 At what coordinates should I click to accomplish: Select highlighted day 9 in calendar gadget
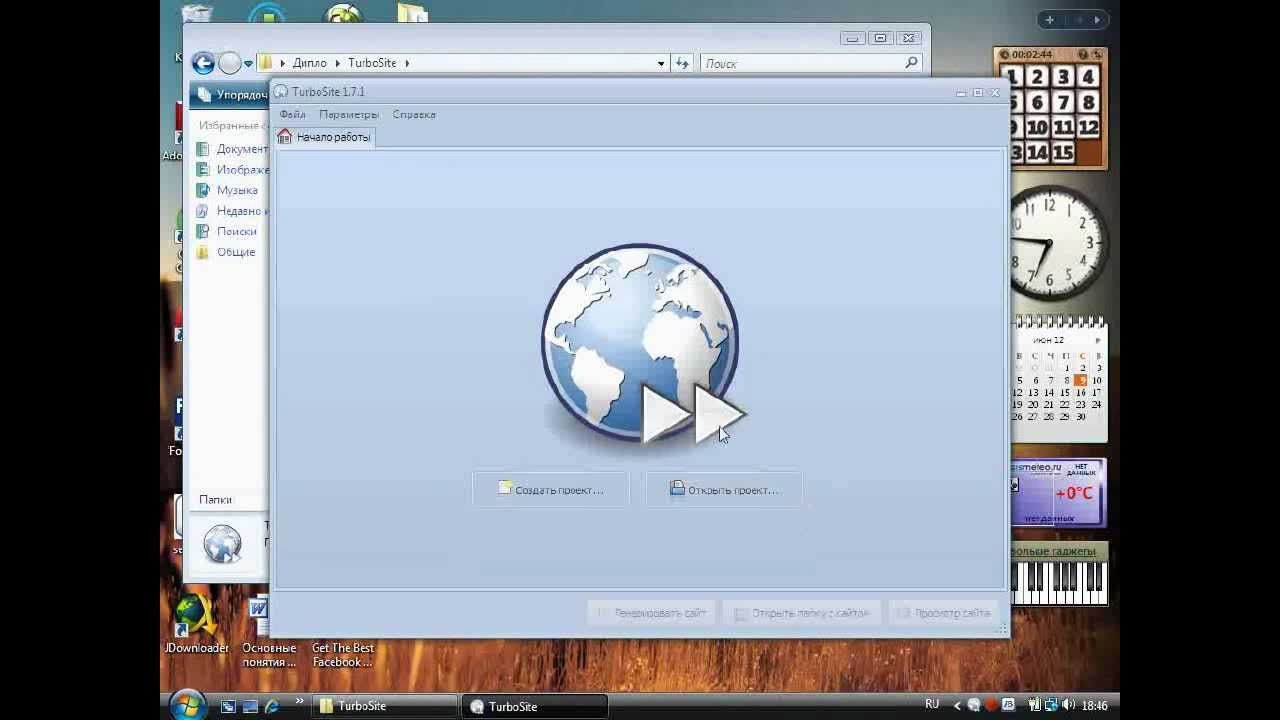coord(1081,380)
